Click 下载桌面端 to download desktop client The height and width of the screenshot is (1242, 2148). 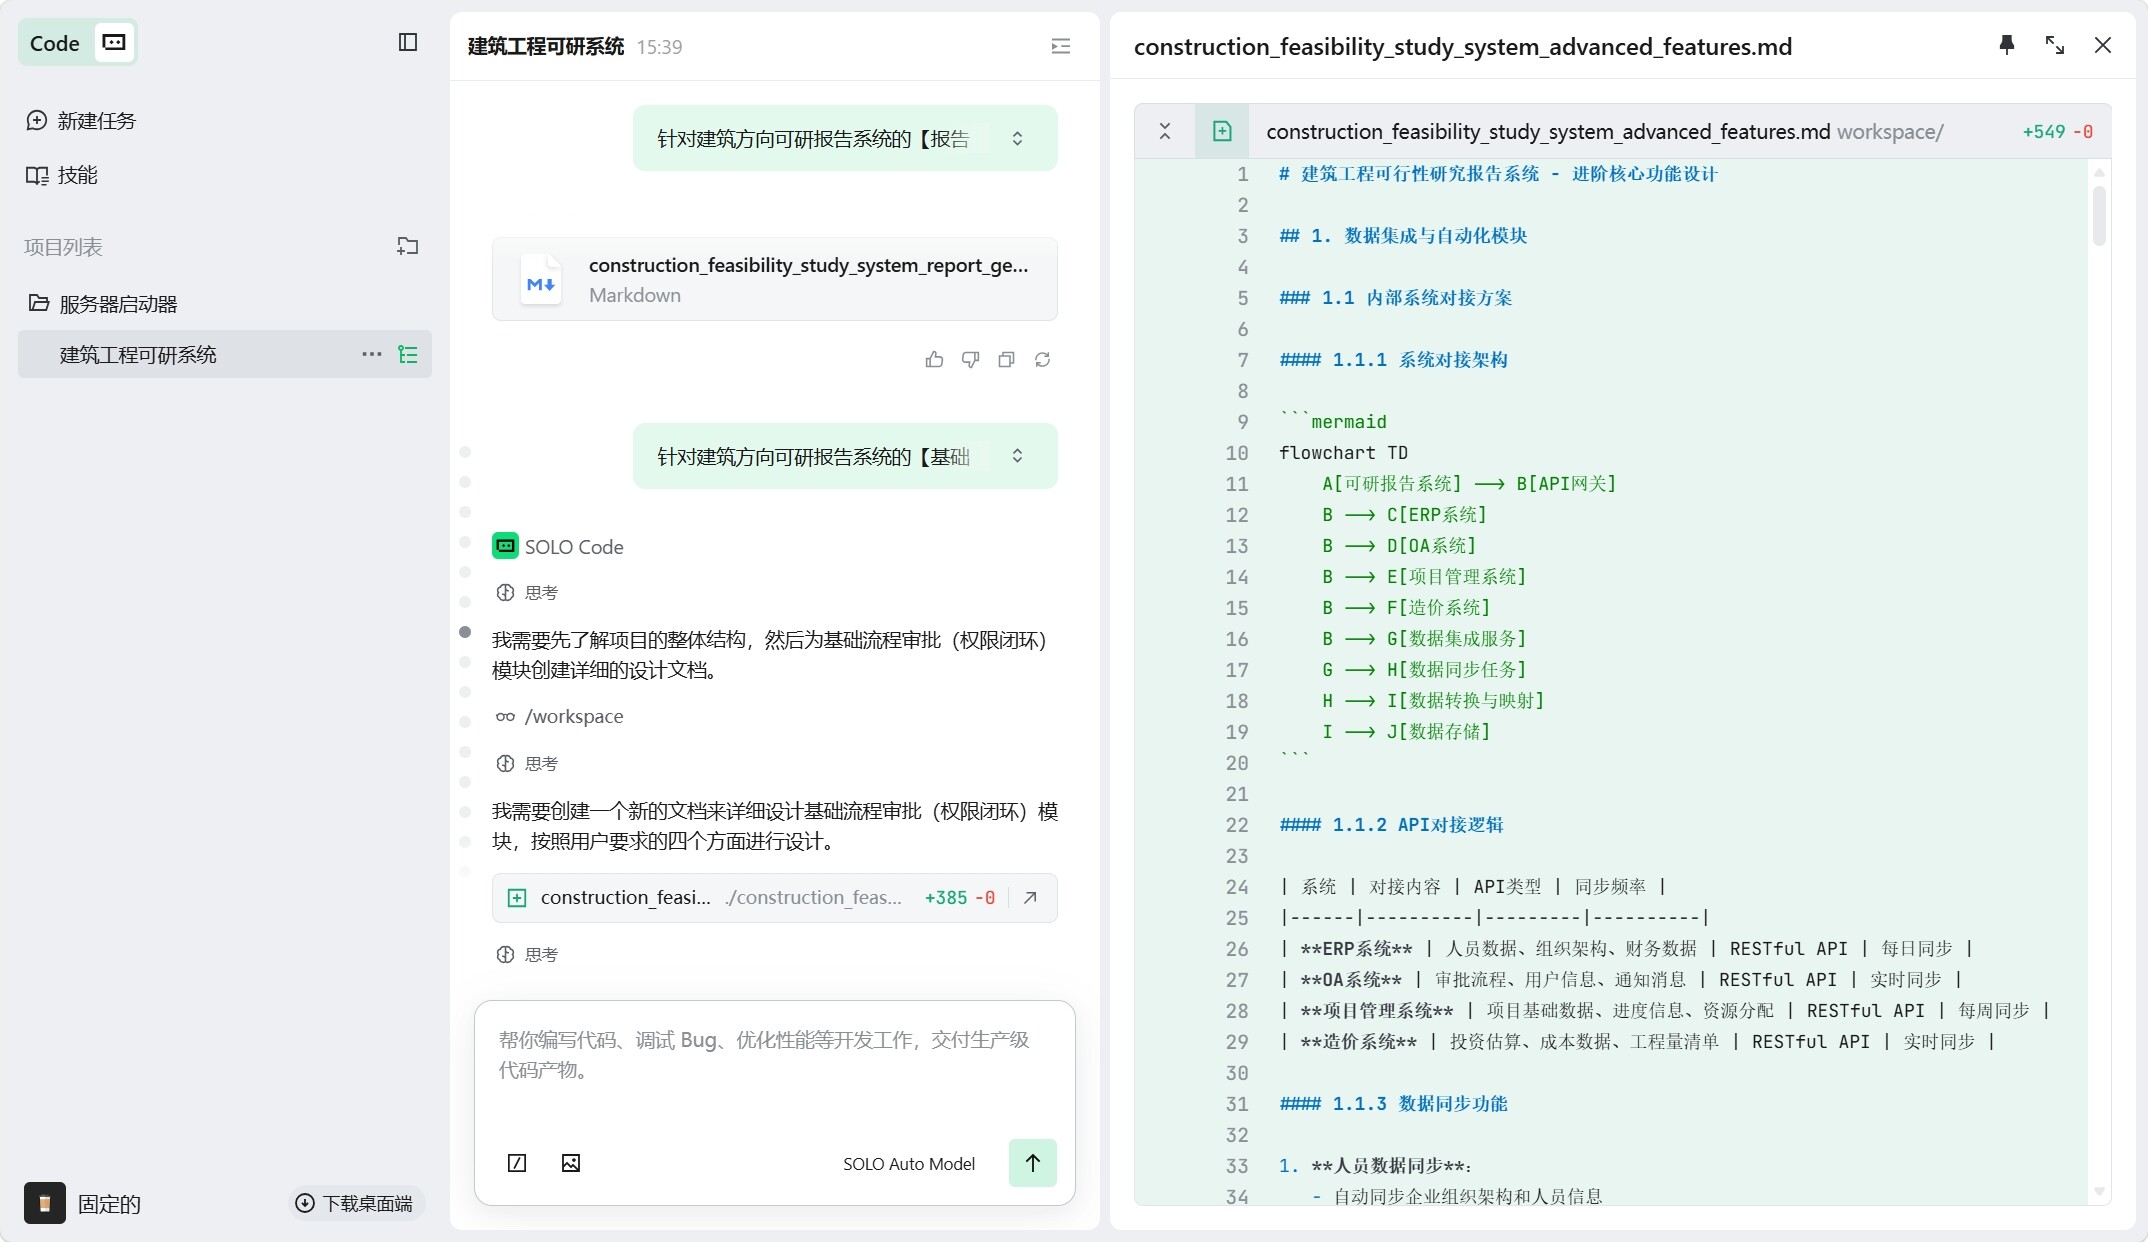355,1204
